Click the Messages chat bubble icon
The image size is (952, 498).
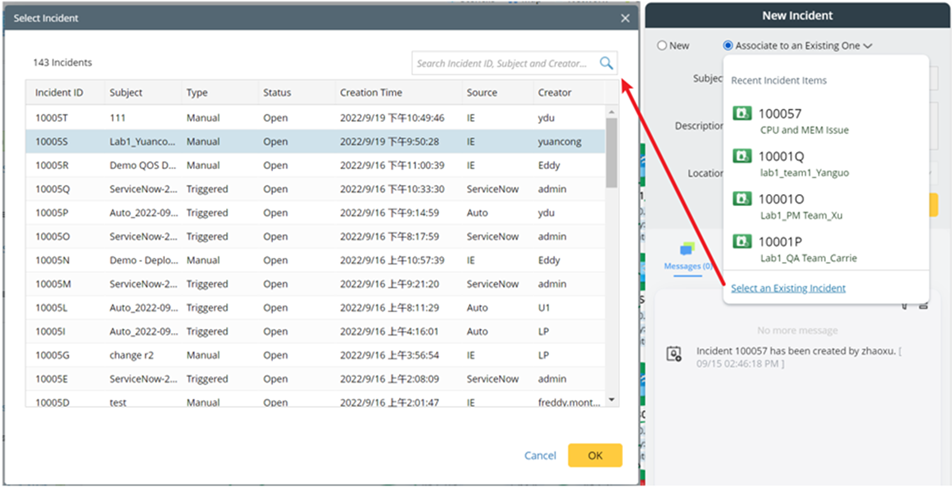pos(687,249)
